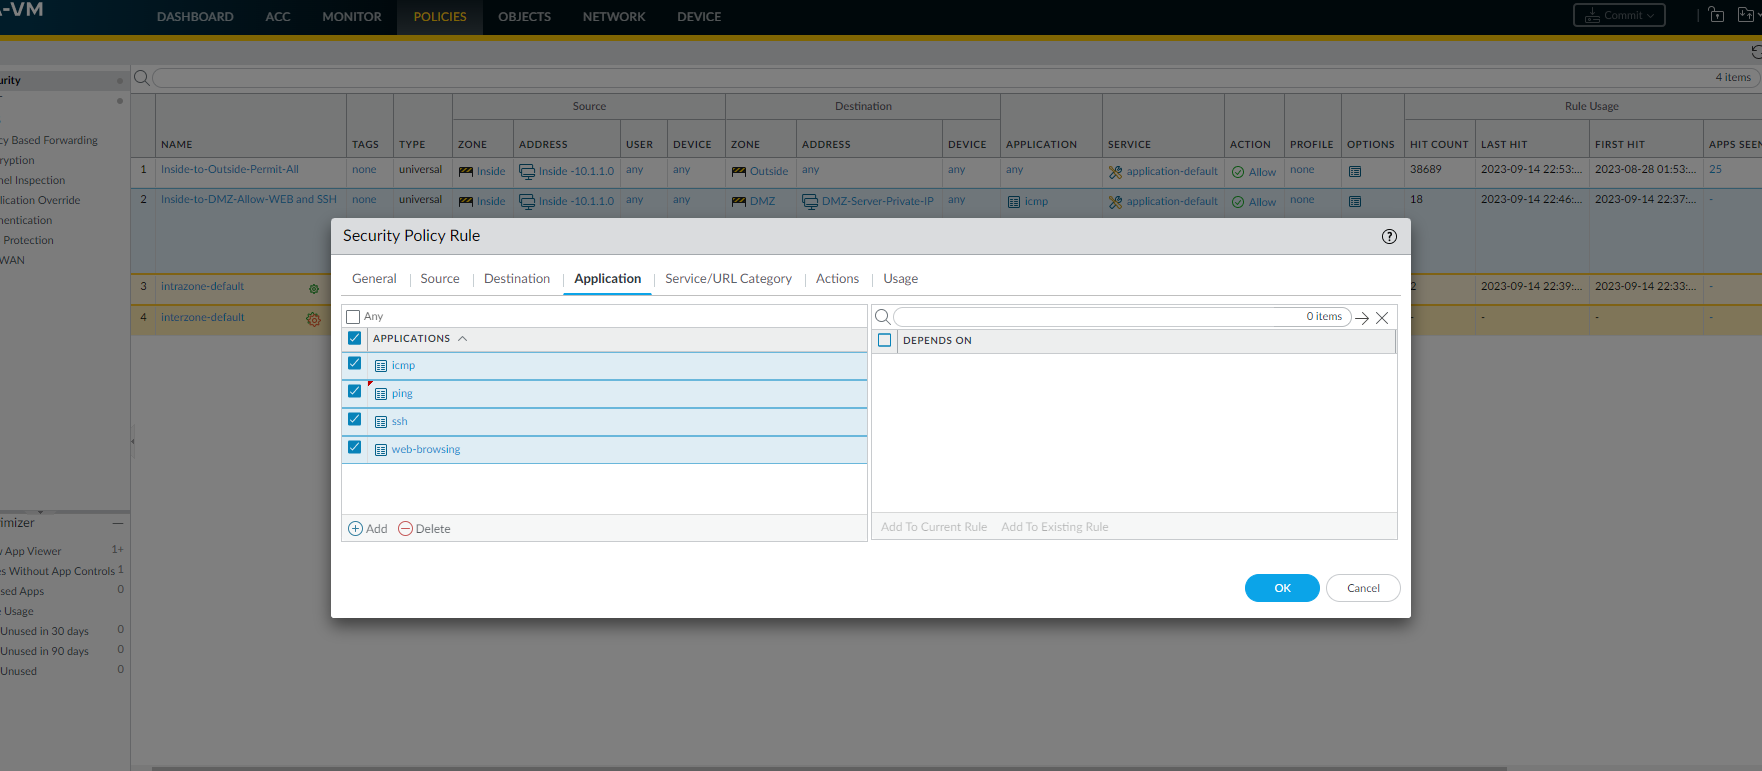Click the arrow icon beside Depends On search
Image resolution: width=1762 pixels, height=771 pixels.
pos(1362,318)
